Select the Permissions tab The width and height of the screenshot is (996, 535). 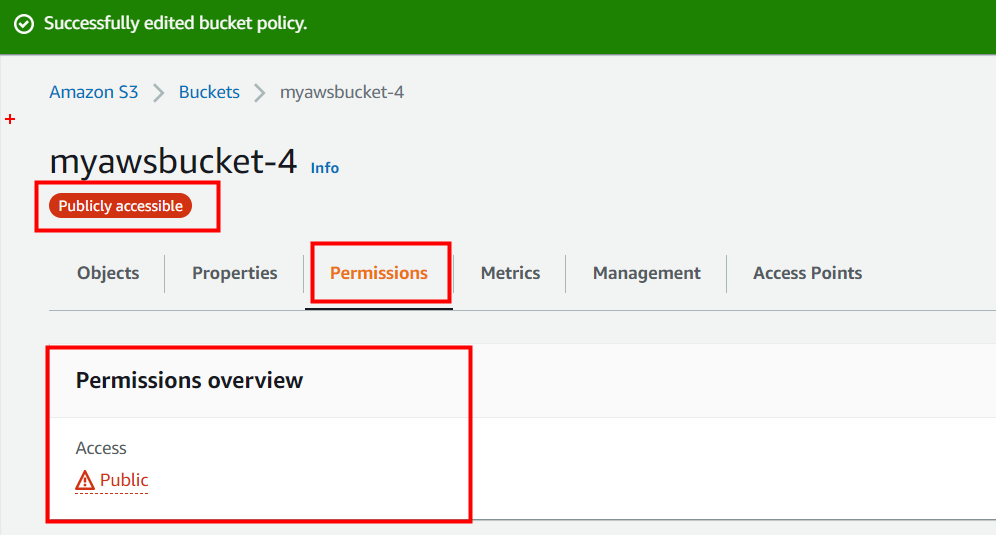[379, 273]
